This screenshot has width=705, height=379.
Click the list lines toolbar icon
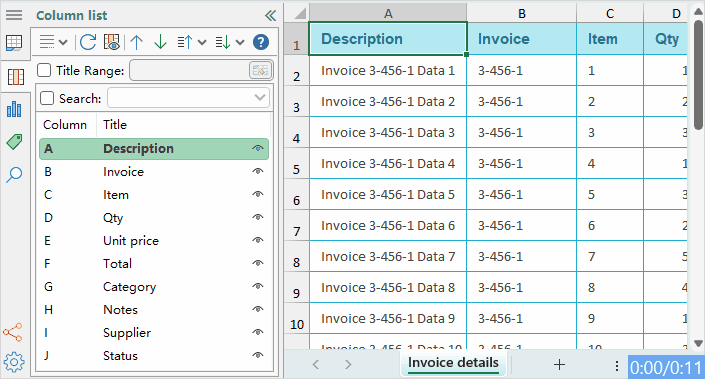point(47,42)
